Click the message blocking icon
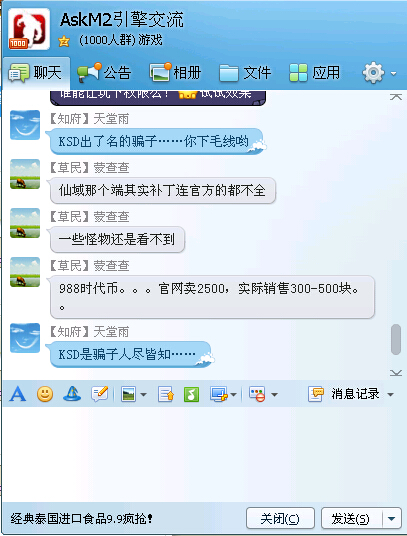407x536 pixels. pos(257,394)
